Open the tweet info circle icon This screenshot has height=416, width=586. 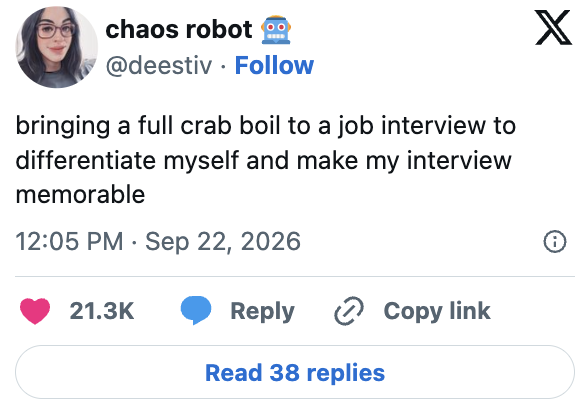(x=555, y=241)
